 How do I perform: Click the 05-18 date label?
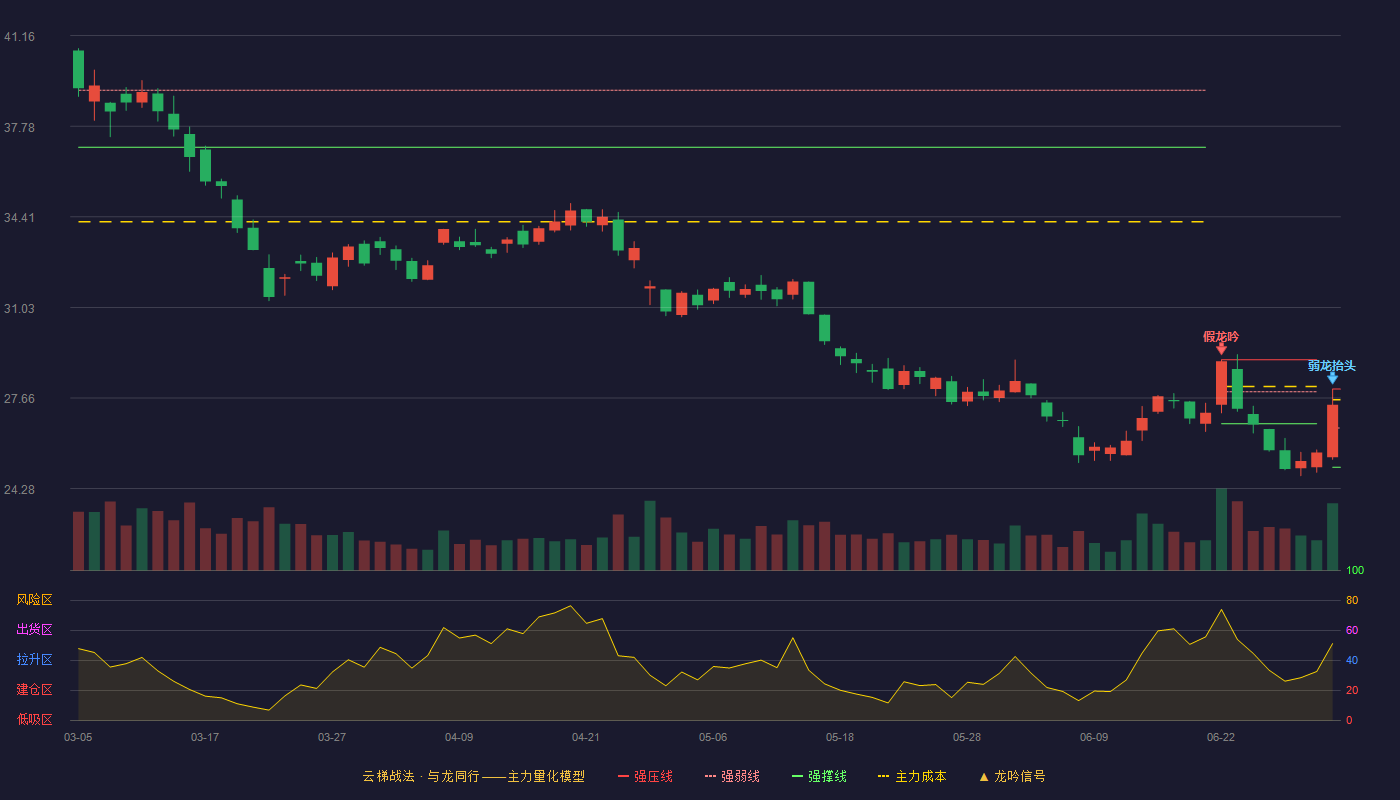(x=840, y=737)
